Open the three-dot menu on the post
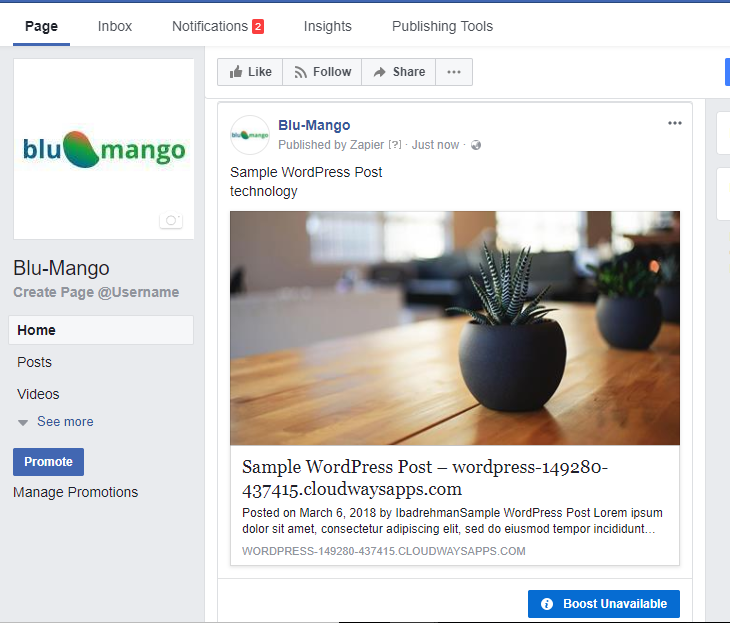The height and width of the screenshot is (623, 730). pos(675,123)
